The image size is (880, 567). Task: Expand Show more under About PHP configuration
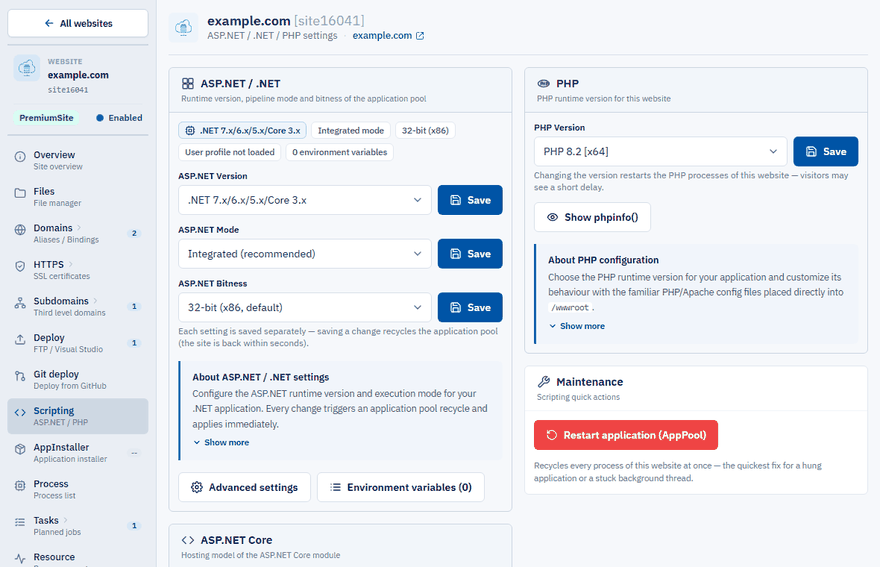click(577, 326)
